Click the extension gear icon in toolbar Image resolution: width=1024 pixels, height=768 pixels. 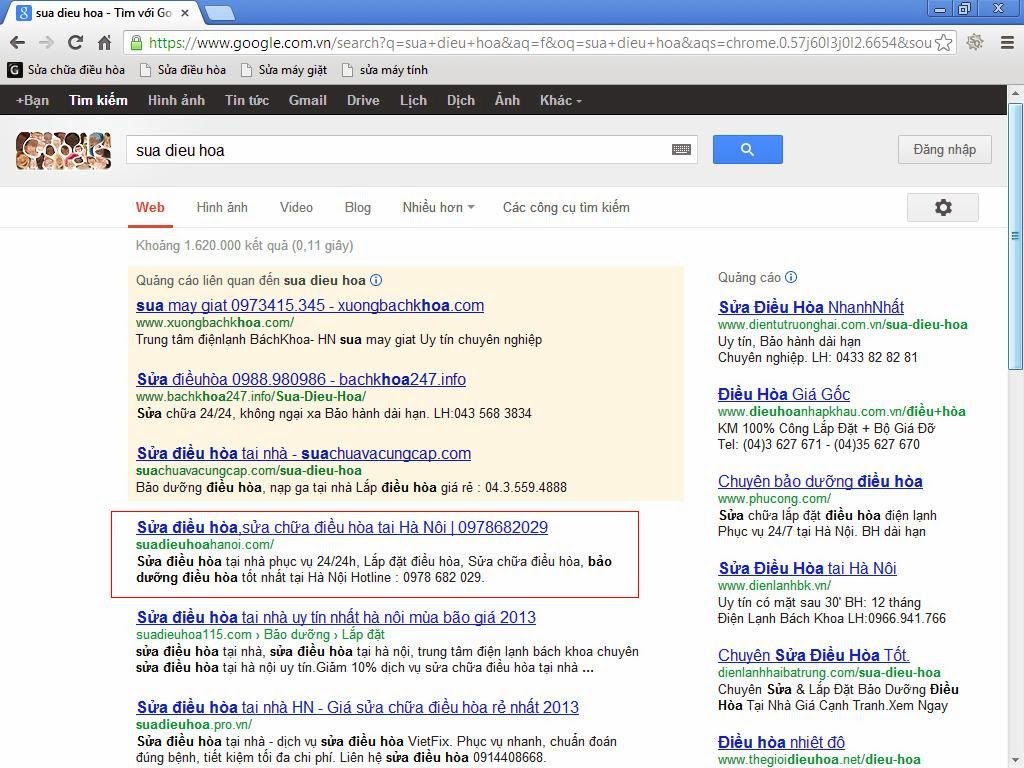975,43
